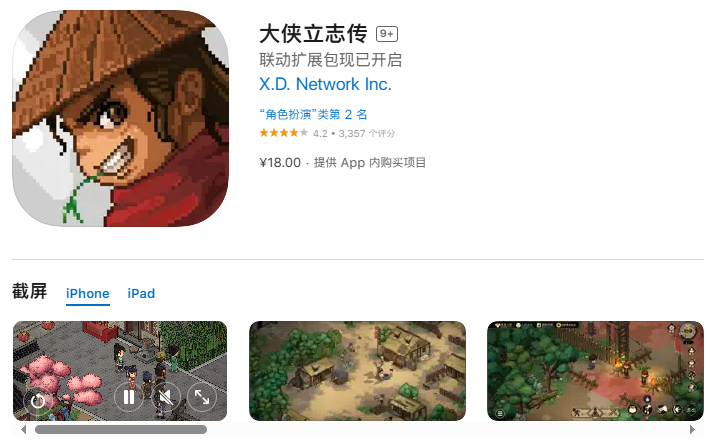Viewport: 712px width, 443px height.
Task: Switch to the iPhone screenshots tab
Action: coord(88,294)
